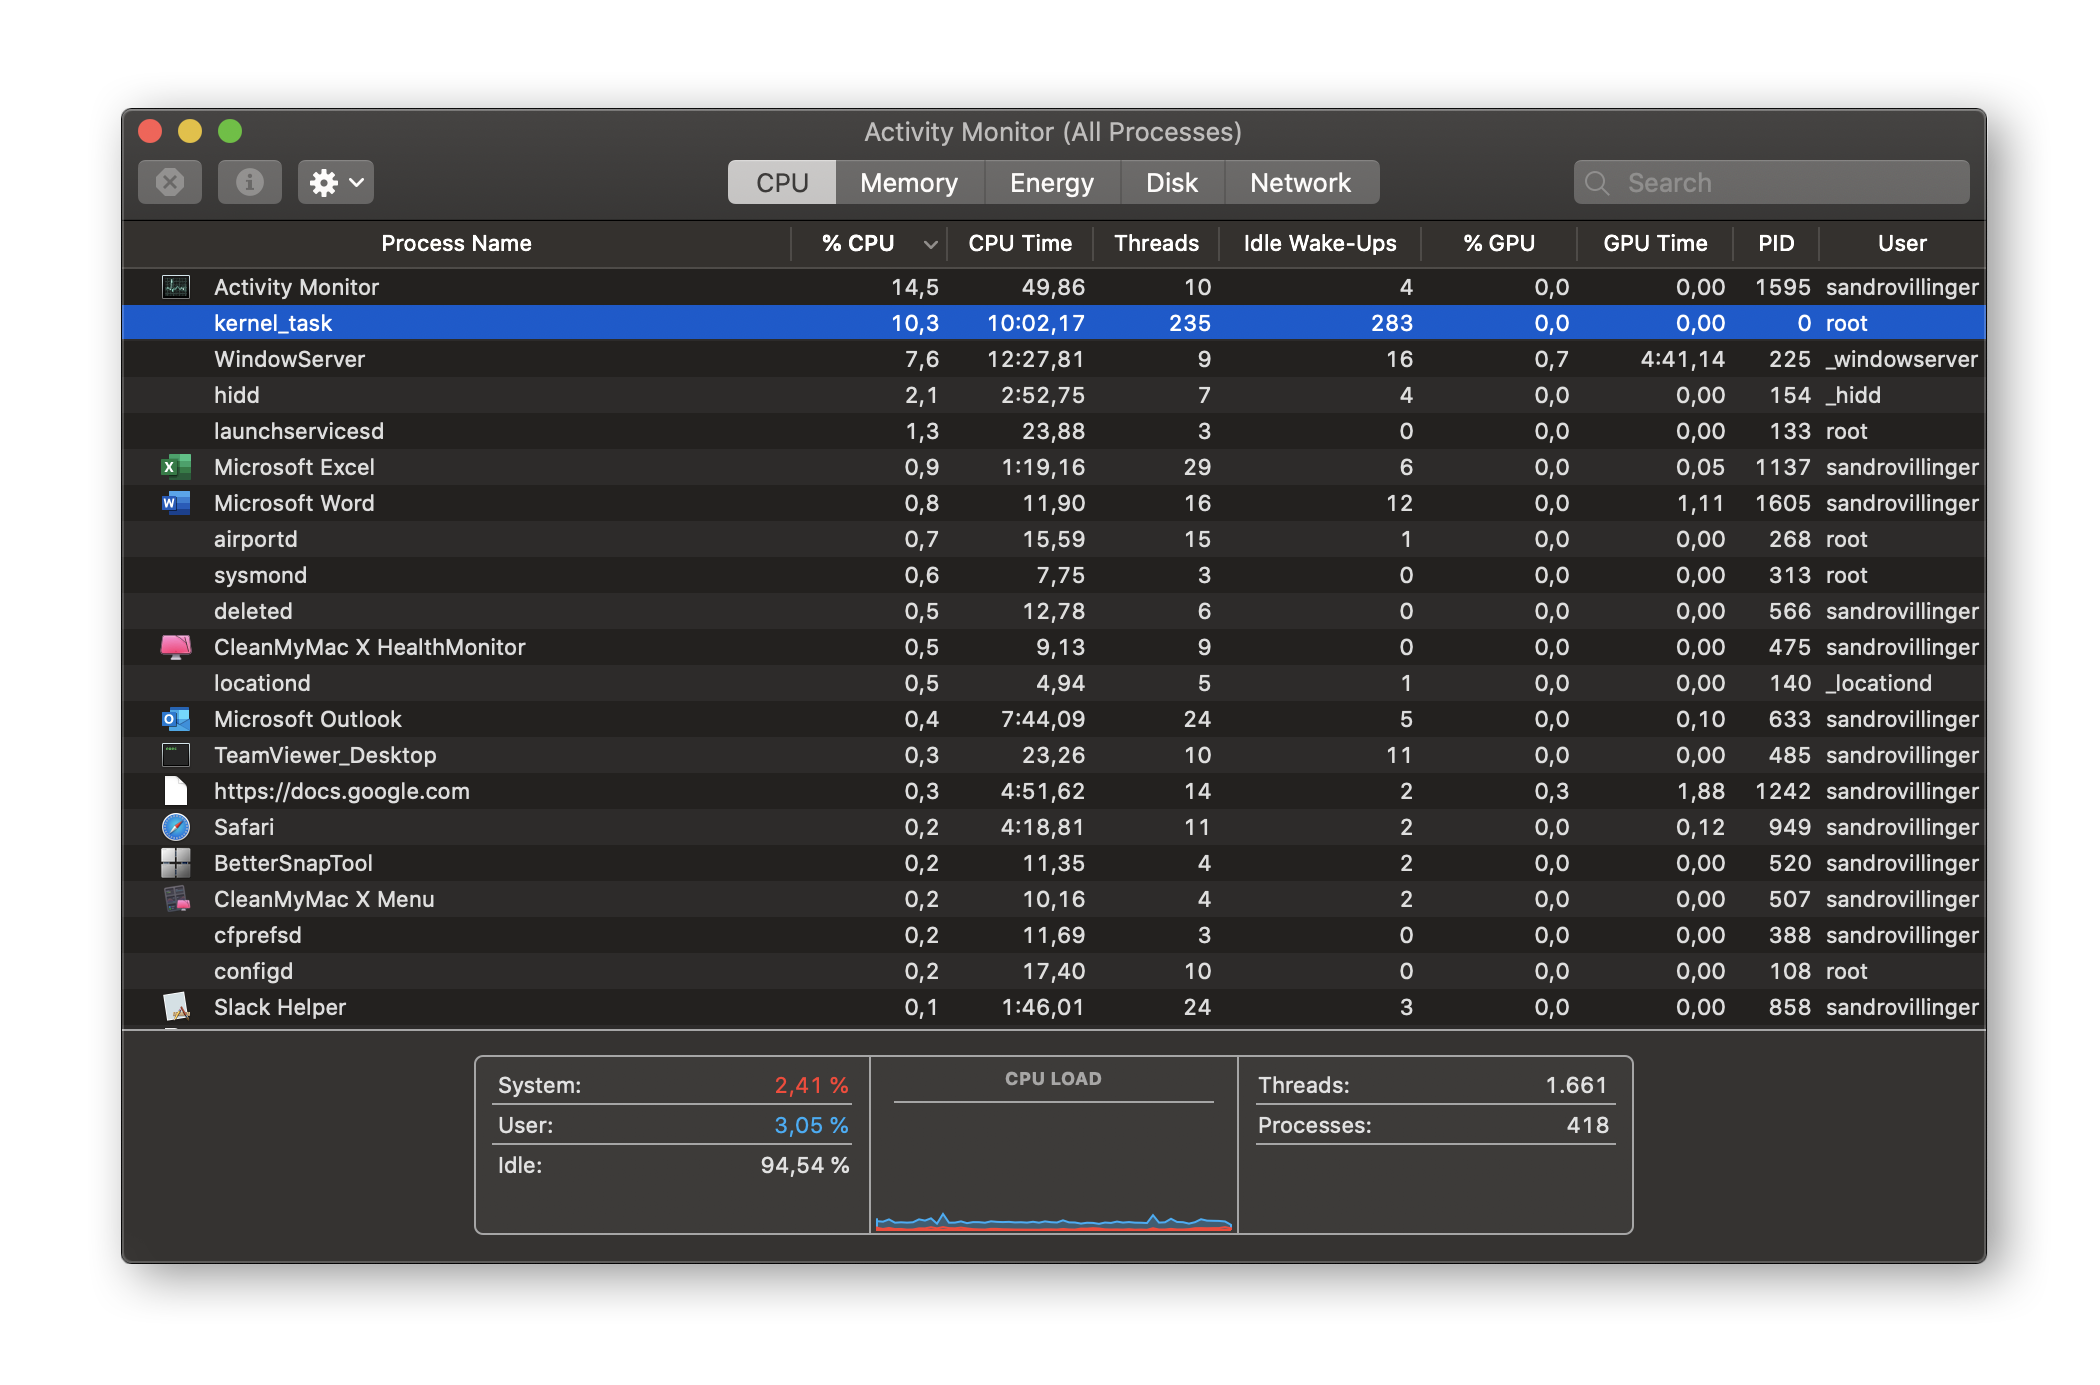
Task: Click the Microsoft Outlook app icon
Action: click(x=176, y=719)
